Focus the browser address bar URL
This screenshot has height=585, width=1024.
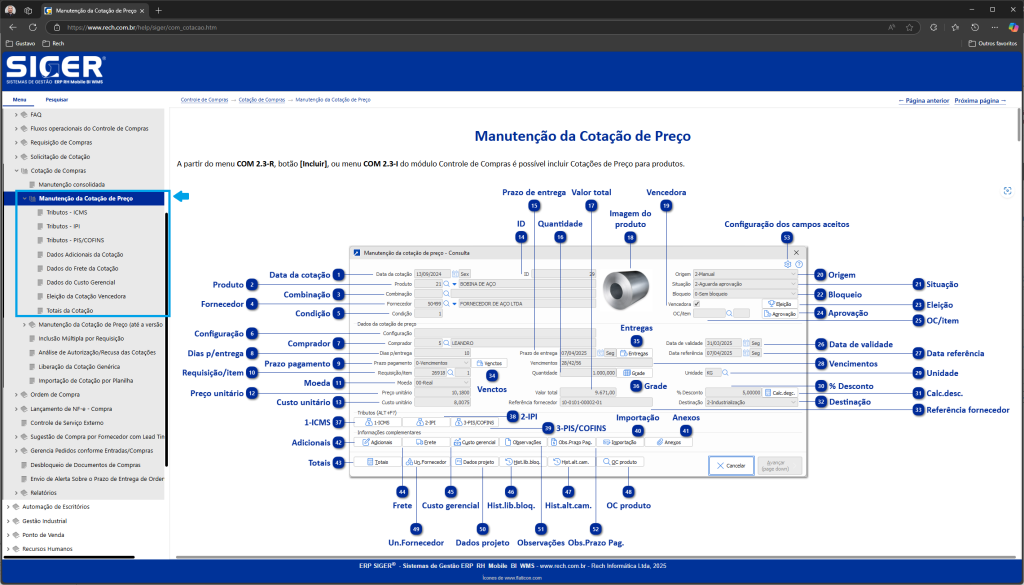click(142, 27)
